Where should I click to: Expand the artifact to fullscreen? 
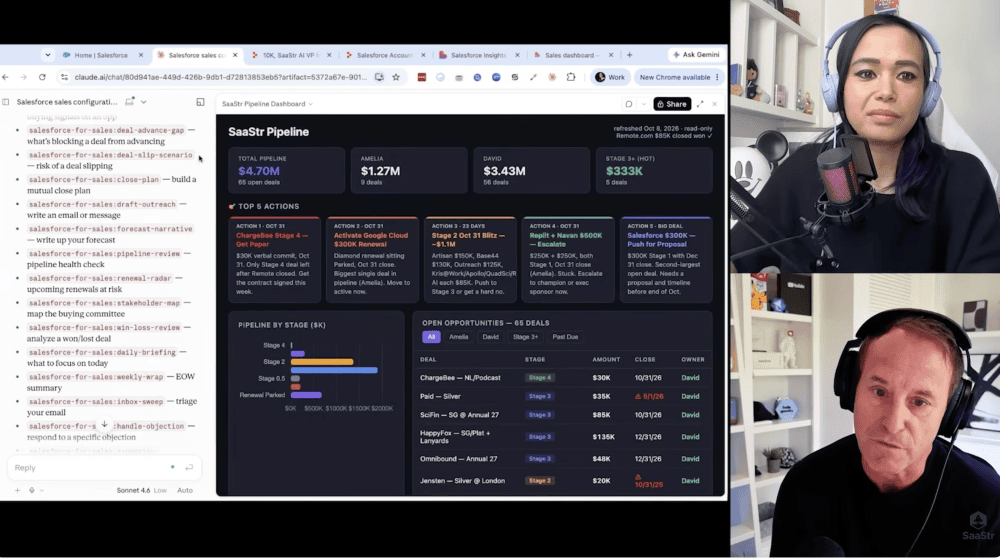[x=700, y=104]
